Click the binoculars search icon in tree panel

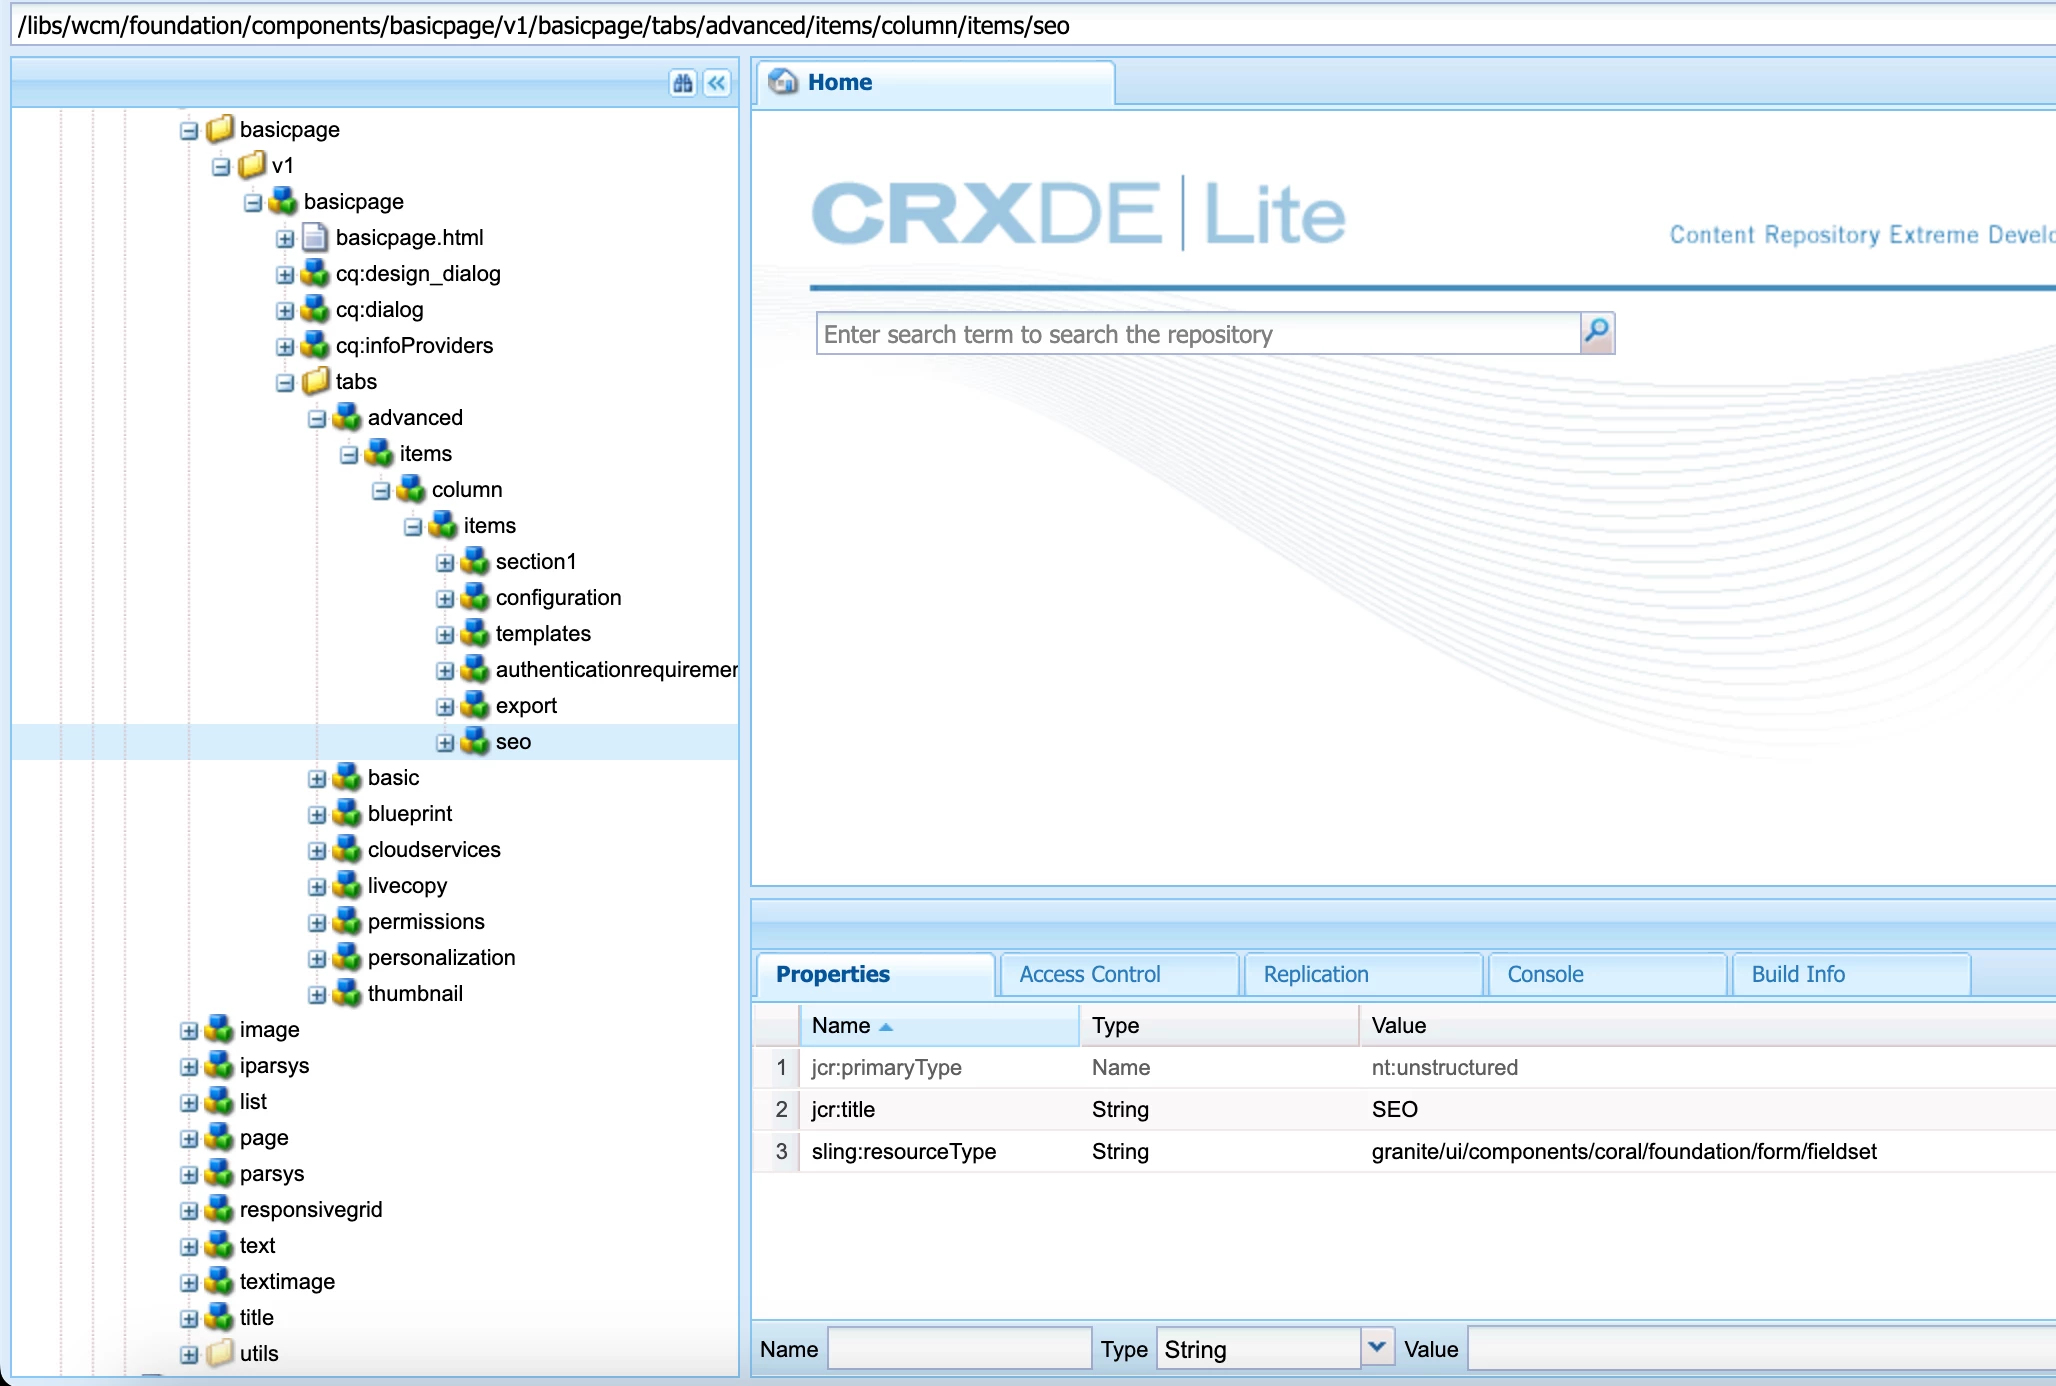[683, 83]
